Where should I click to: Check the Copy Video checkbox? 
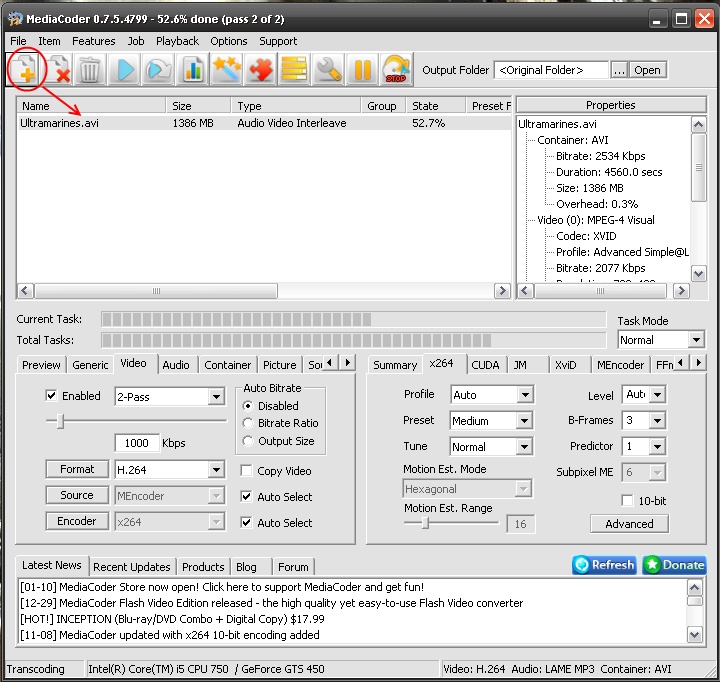[247, 471]
